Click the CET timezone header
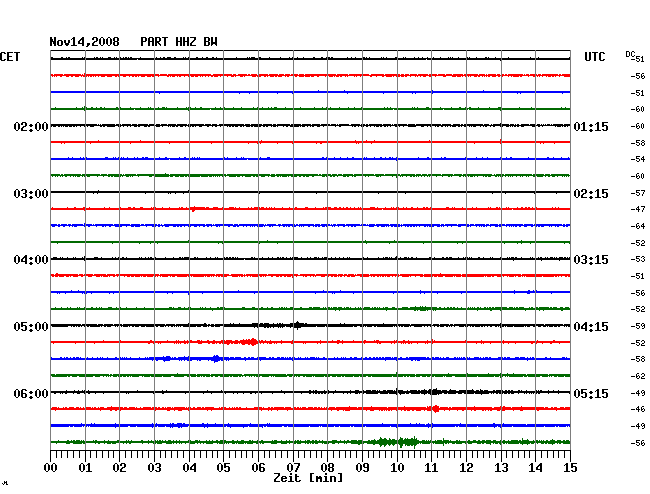Image resolution: width=650 pixels, height=494 pixels. [11, 57]
